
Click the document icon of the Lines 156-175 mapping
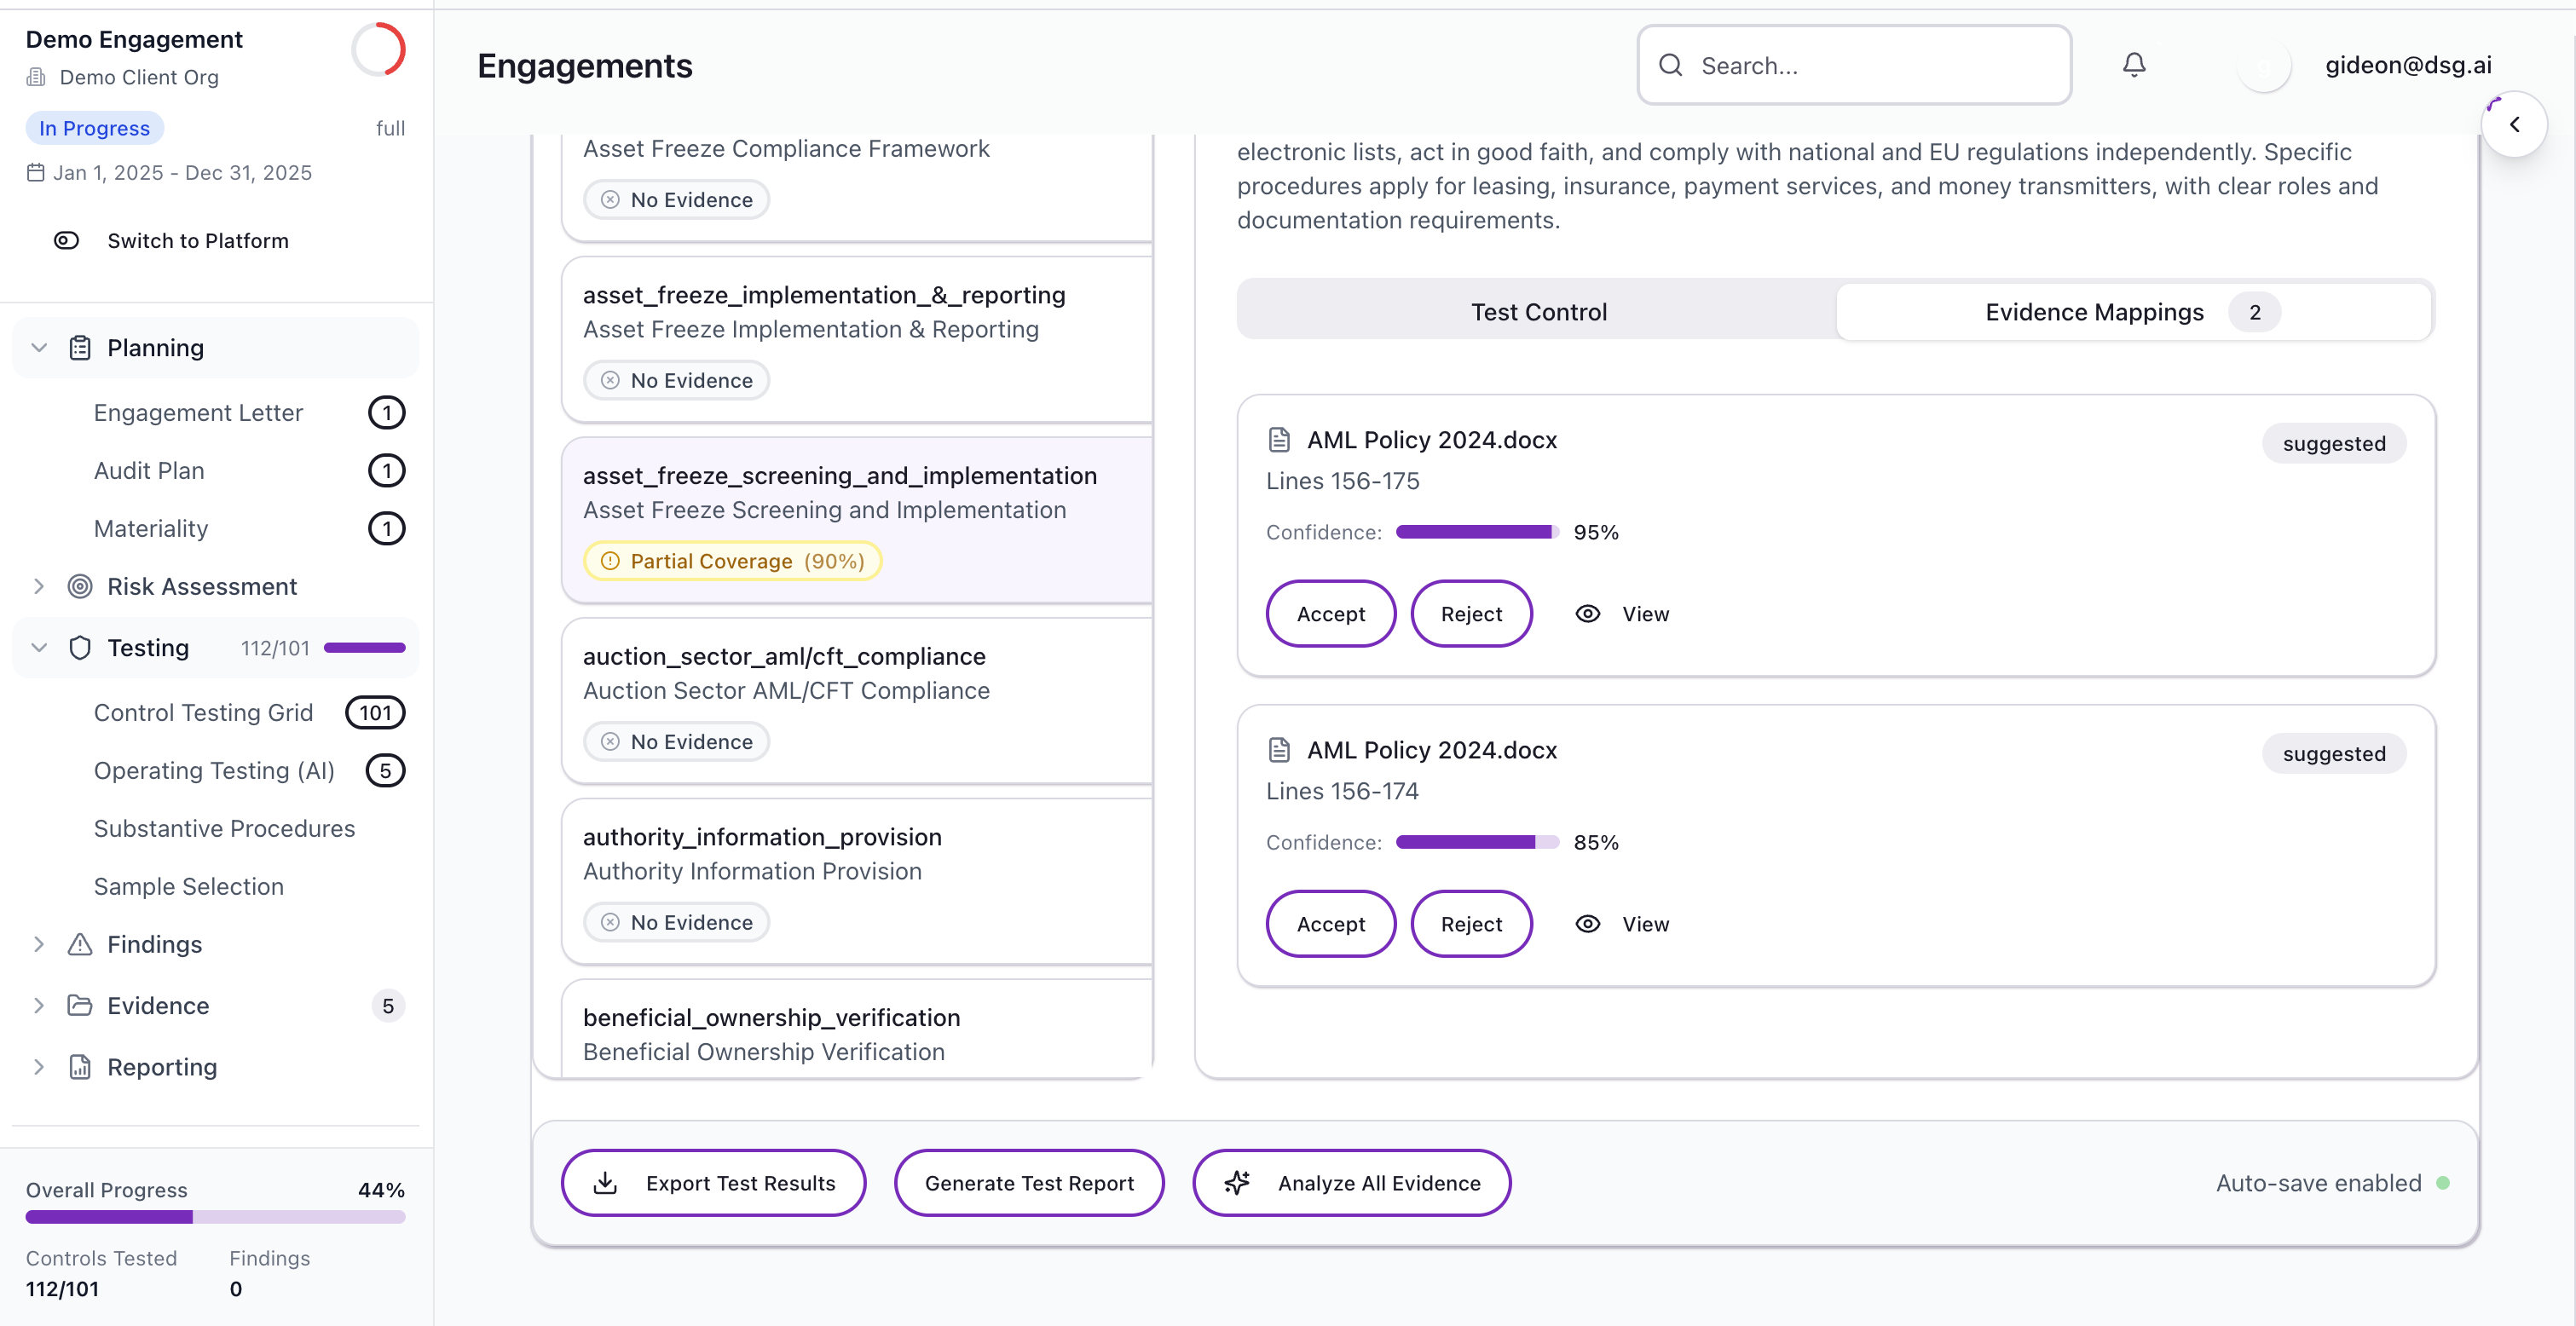click(x=1279, y=439)
